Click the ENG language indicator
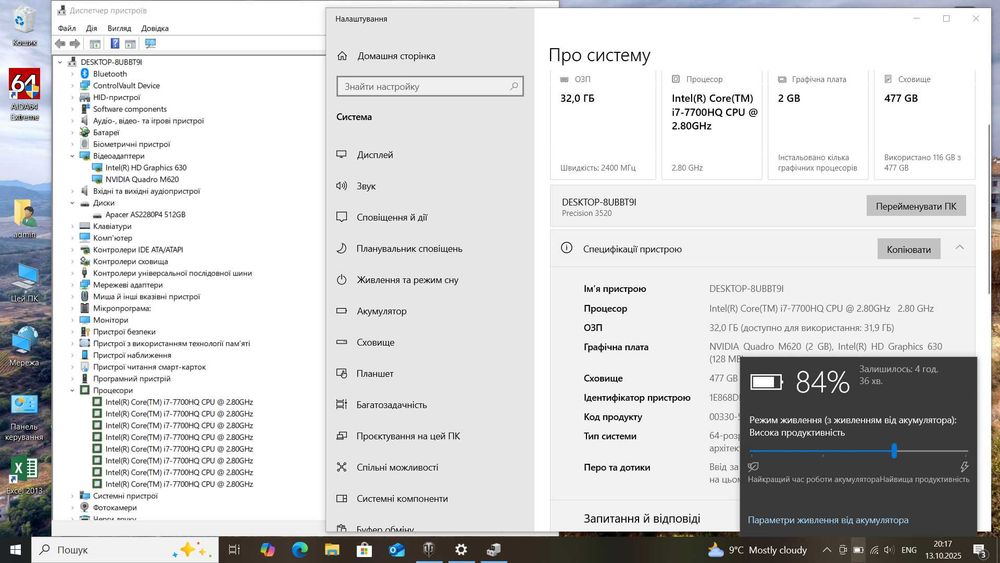The height and width of the screenshot is (563, 1000). [x=909, y=550]
